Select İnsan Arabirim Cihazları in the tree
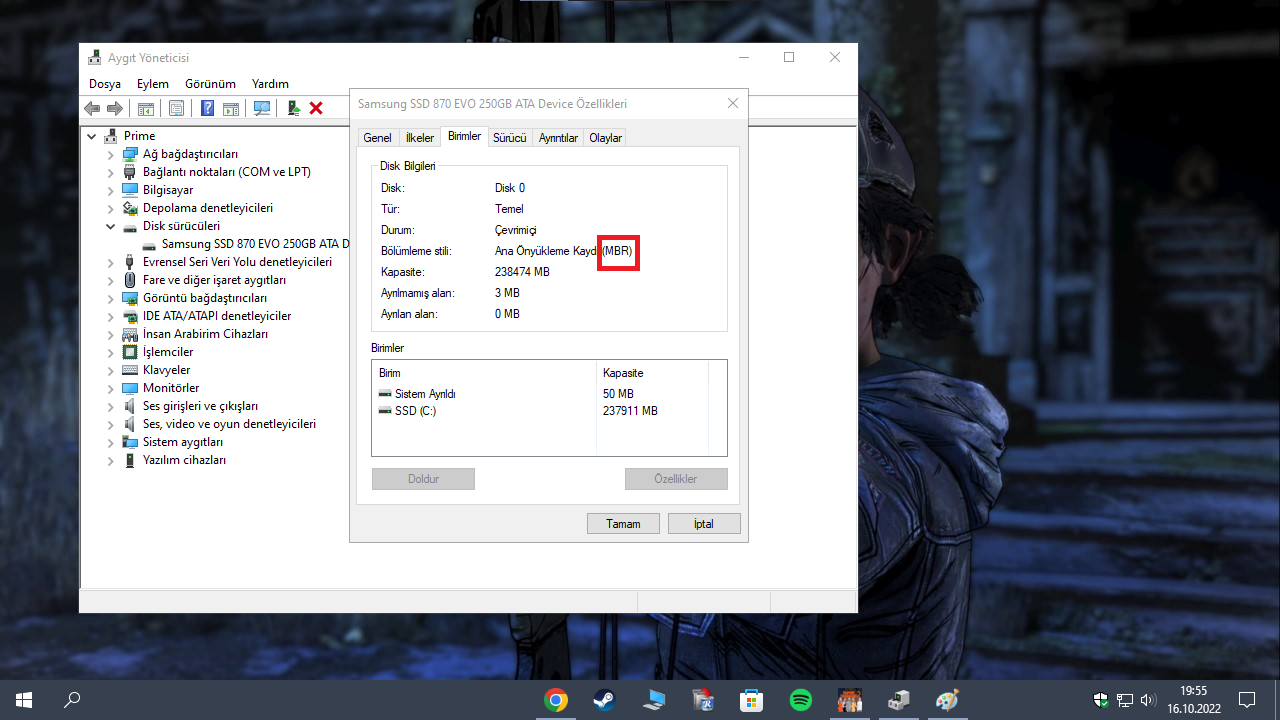The image size is (1280, 720). (205, 334)
